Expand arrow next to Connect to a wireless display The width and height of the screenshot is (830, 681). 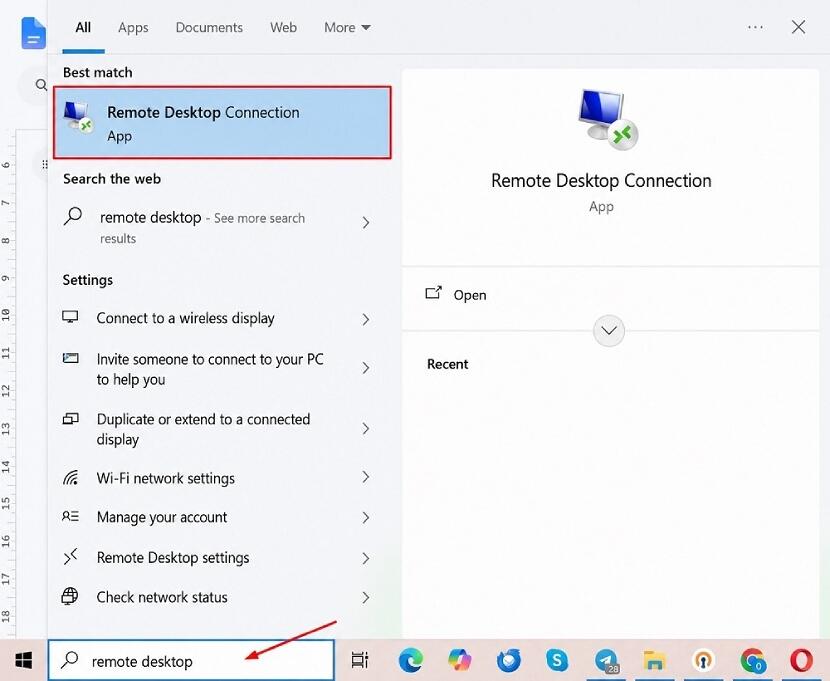[x=366, y=319]
